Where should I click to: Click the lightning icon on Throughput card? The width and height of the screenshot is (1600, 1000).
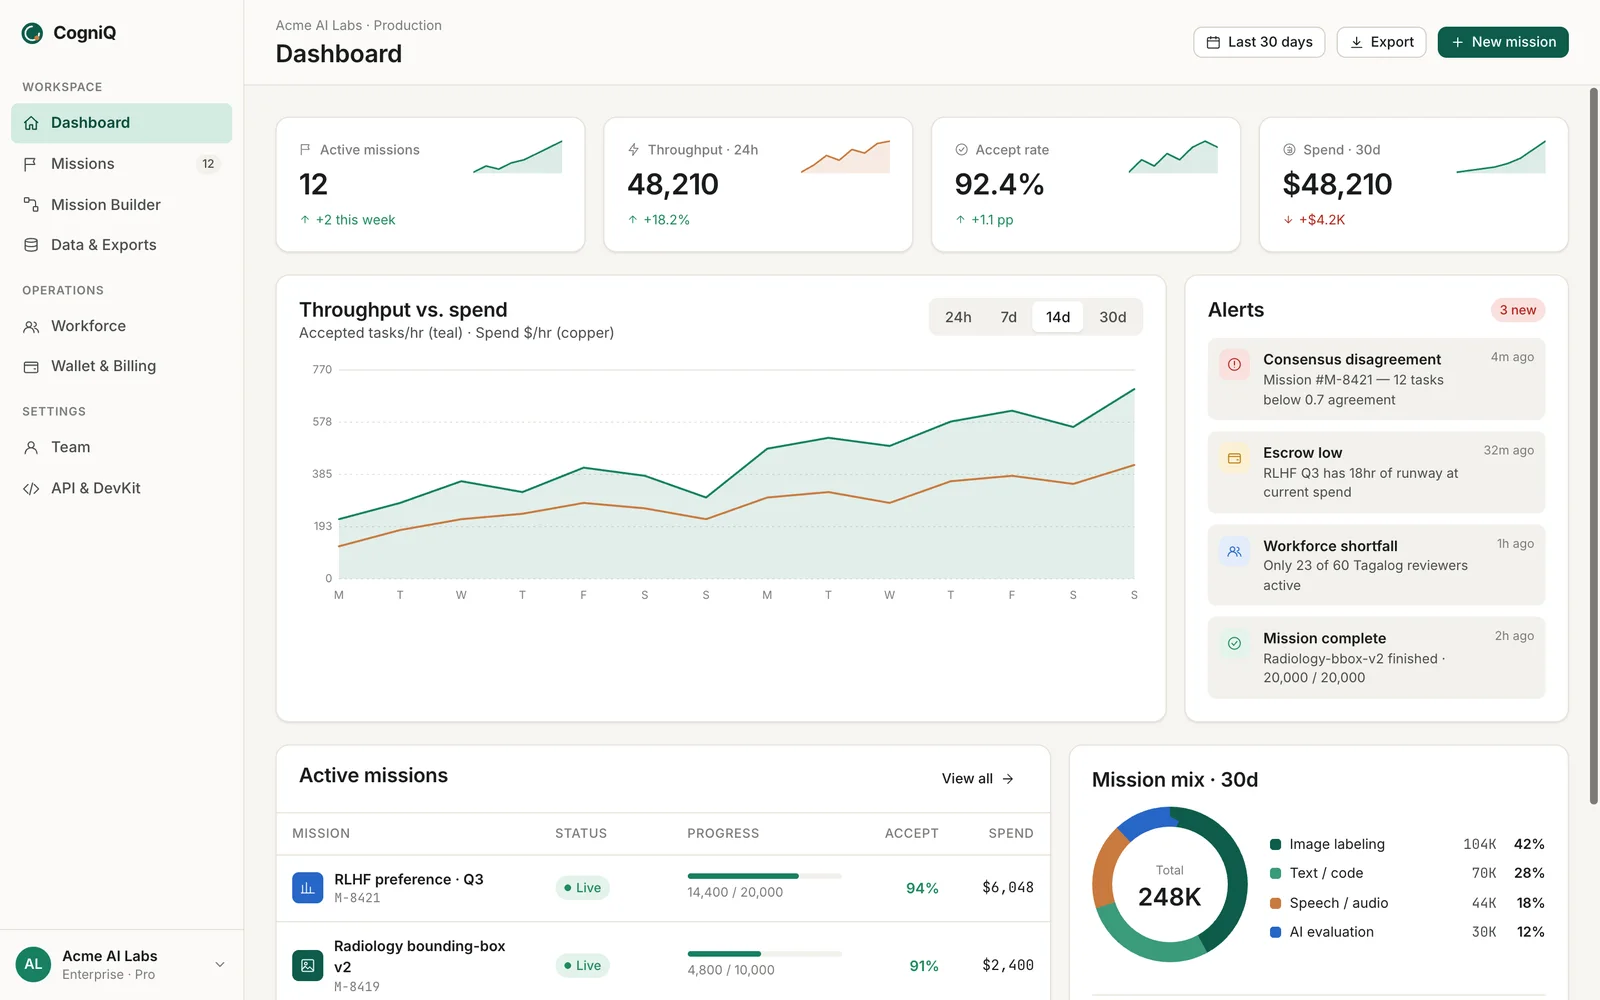point(633,150)
